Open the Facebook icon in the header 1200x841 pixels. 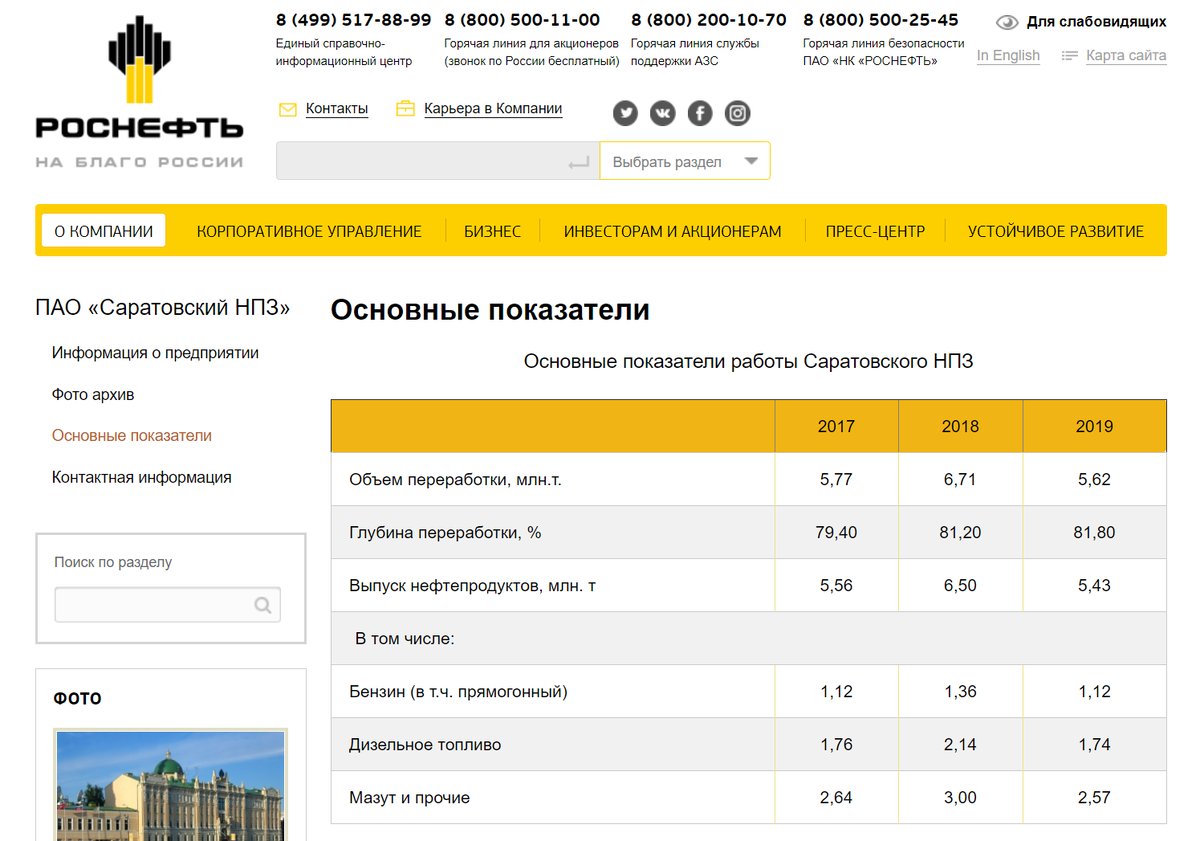(x=700, y=113)
